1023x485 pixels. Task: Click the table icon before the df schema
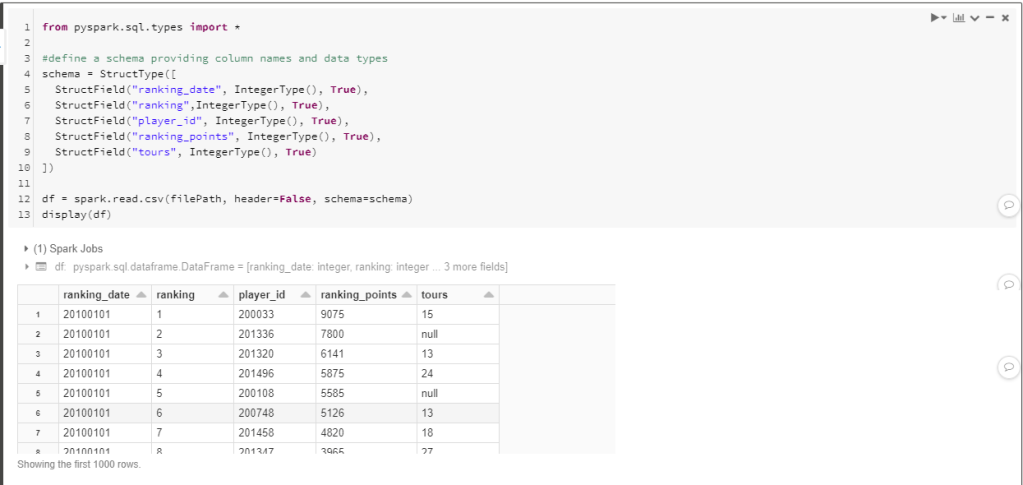[41, 267]
